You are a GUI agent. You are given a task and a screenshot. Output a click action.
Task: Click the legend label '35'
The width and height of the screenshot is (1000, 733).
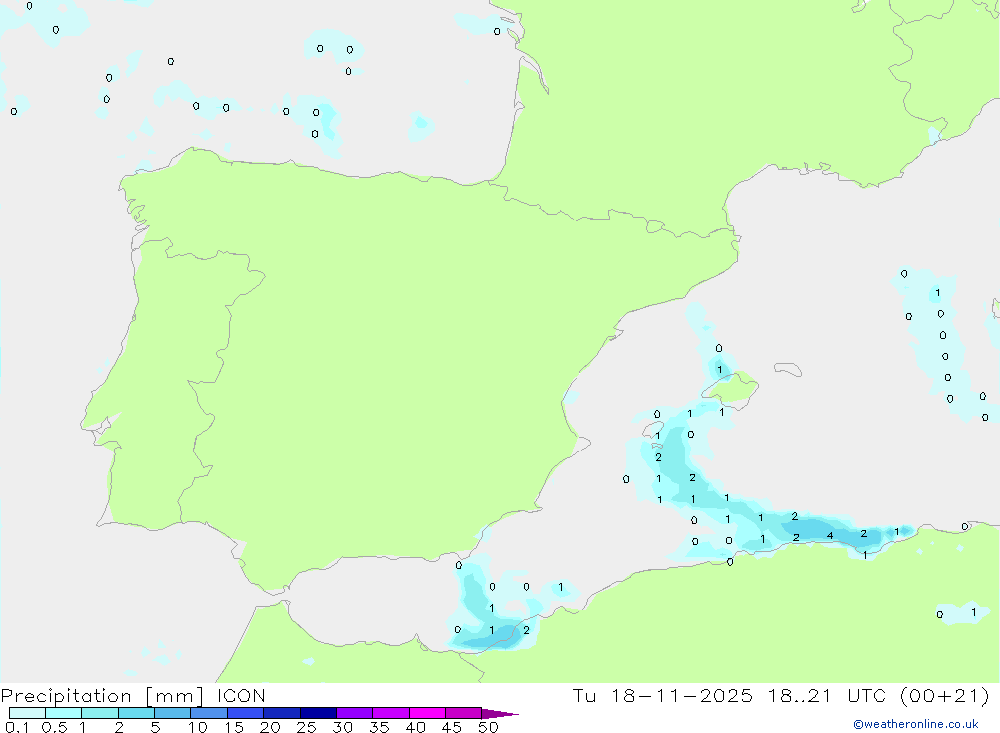pos(379,727)
